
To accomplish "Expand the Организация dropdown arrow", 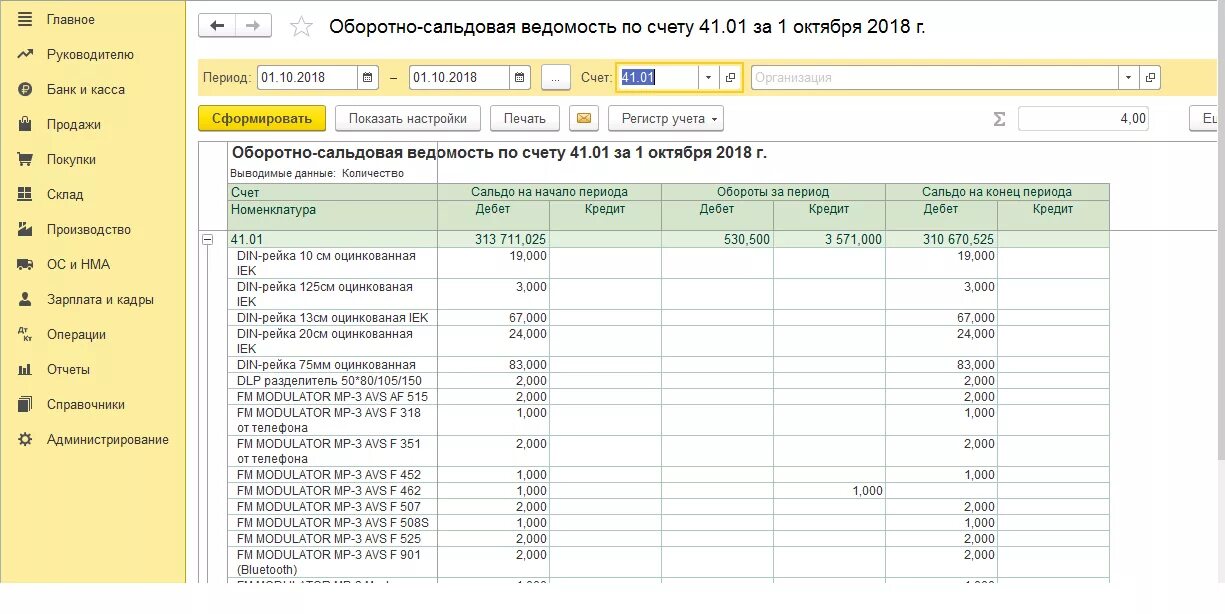I will (x=1129, y=77).
